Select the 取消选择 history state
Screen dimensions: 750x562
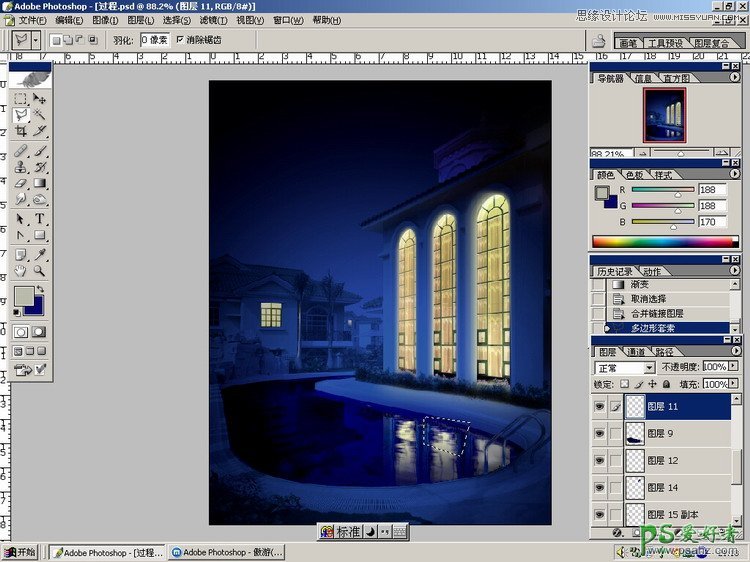(657, 299)
